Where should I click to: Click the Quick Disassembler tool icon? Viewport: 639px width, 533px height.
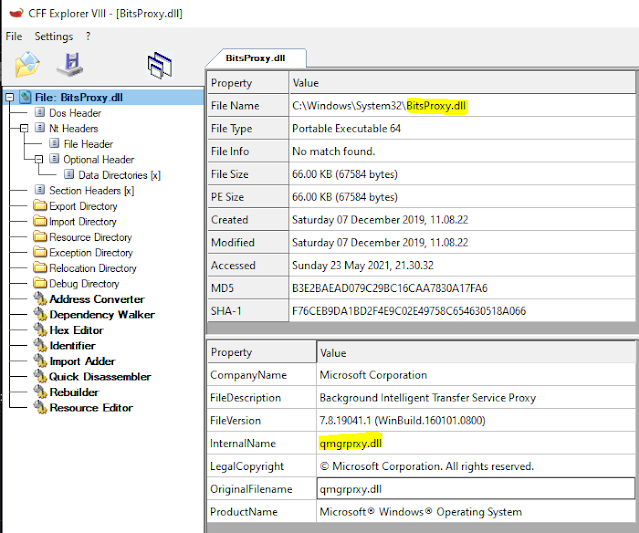[40, 376]
